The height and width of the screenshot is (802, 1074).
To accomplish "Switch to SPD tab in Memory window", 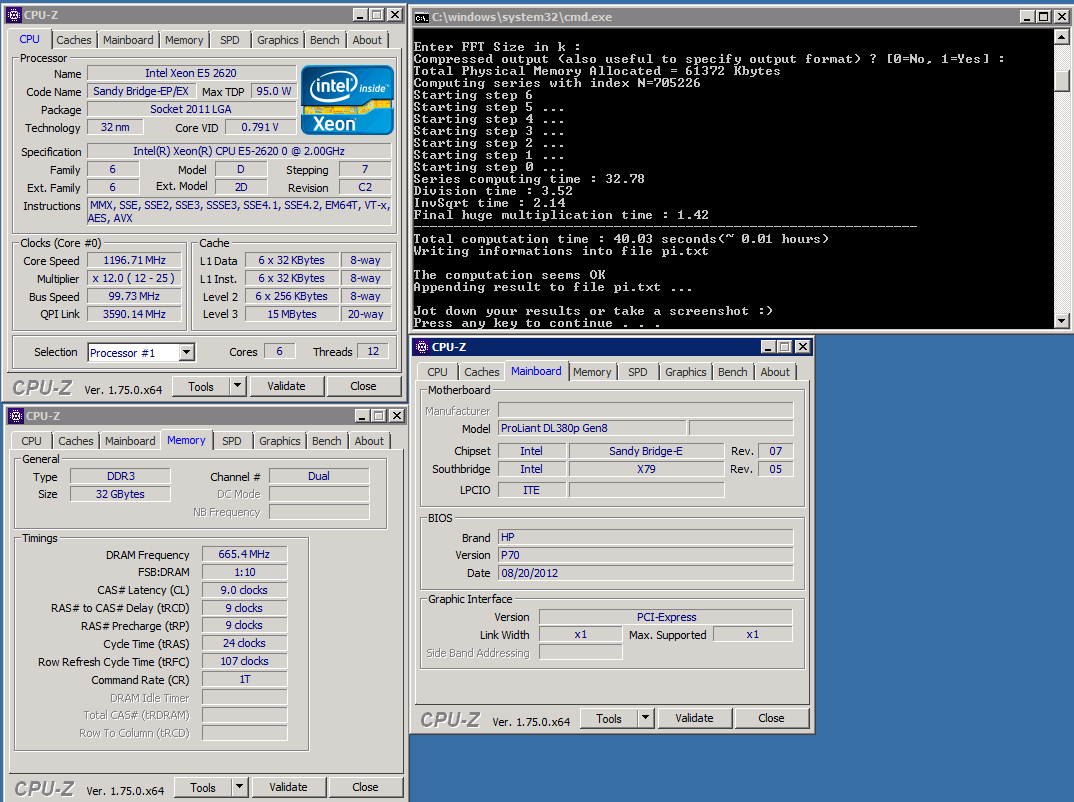I will (x=232, y=441).
